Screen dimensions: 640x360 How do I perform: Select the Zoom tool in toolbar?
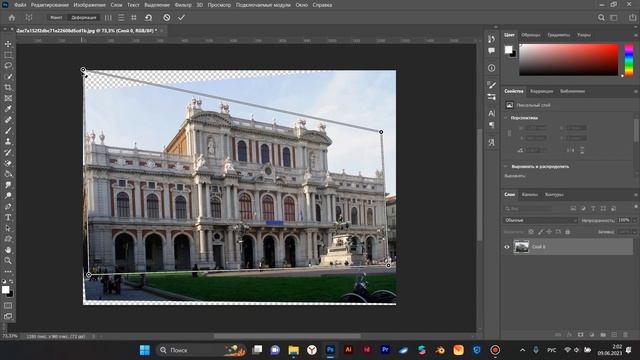[x=8, y=260]
